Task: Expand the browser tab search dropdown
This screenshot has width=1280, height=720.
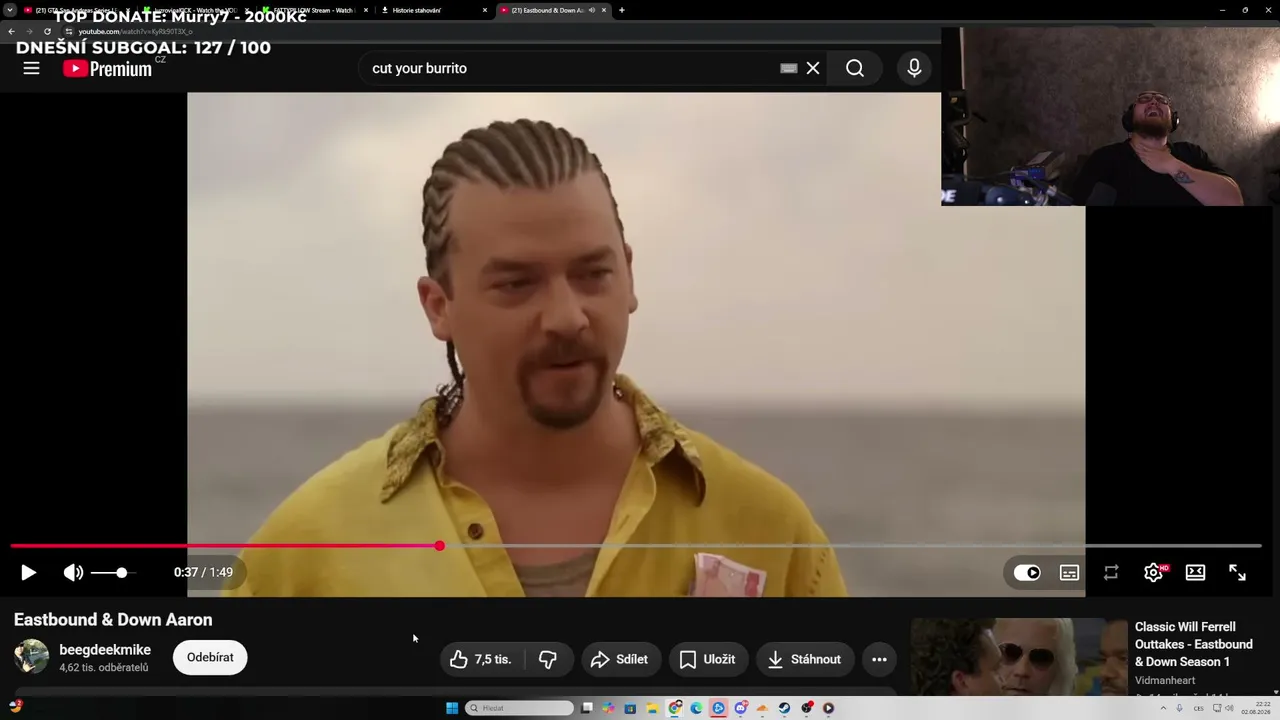Action: 9,10
